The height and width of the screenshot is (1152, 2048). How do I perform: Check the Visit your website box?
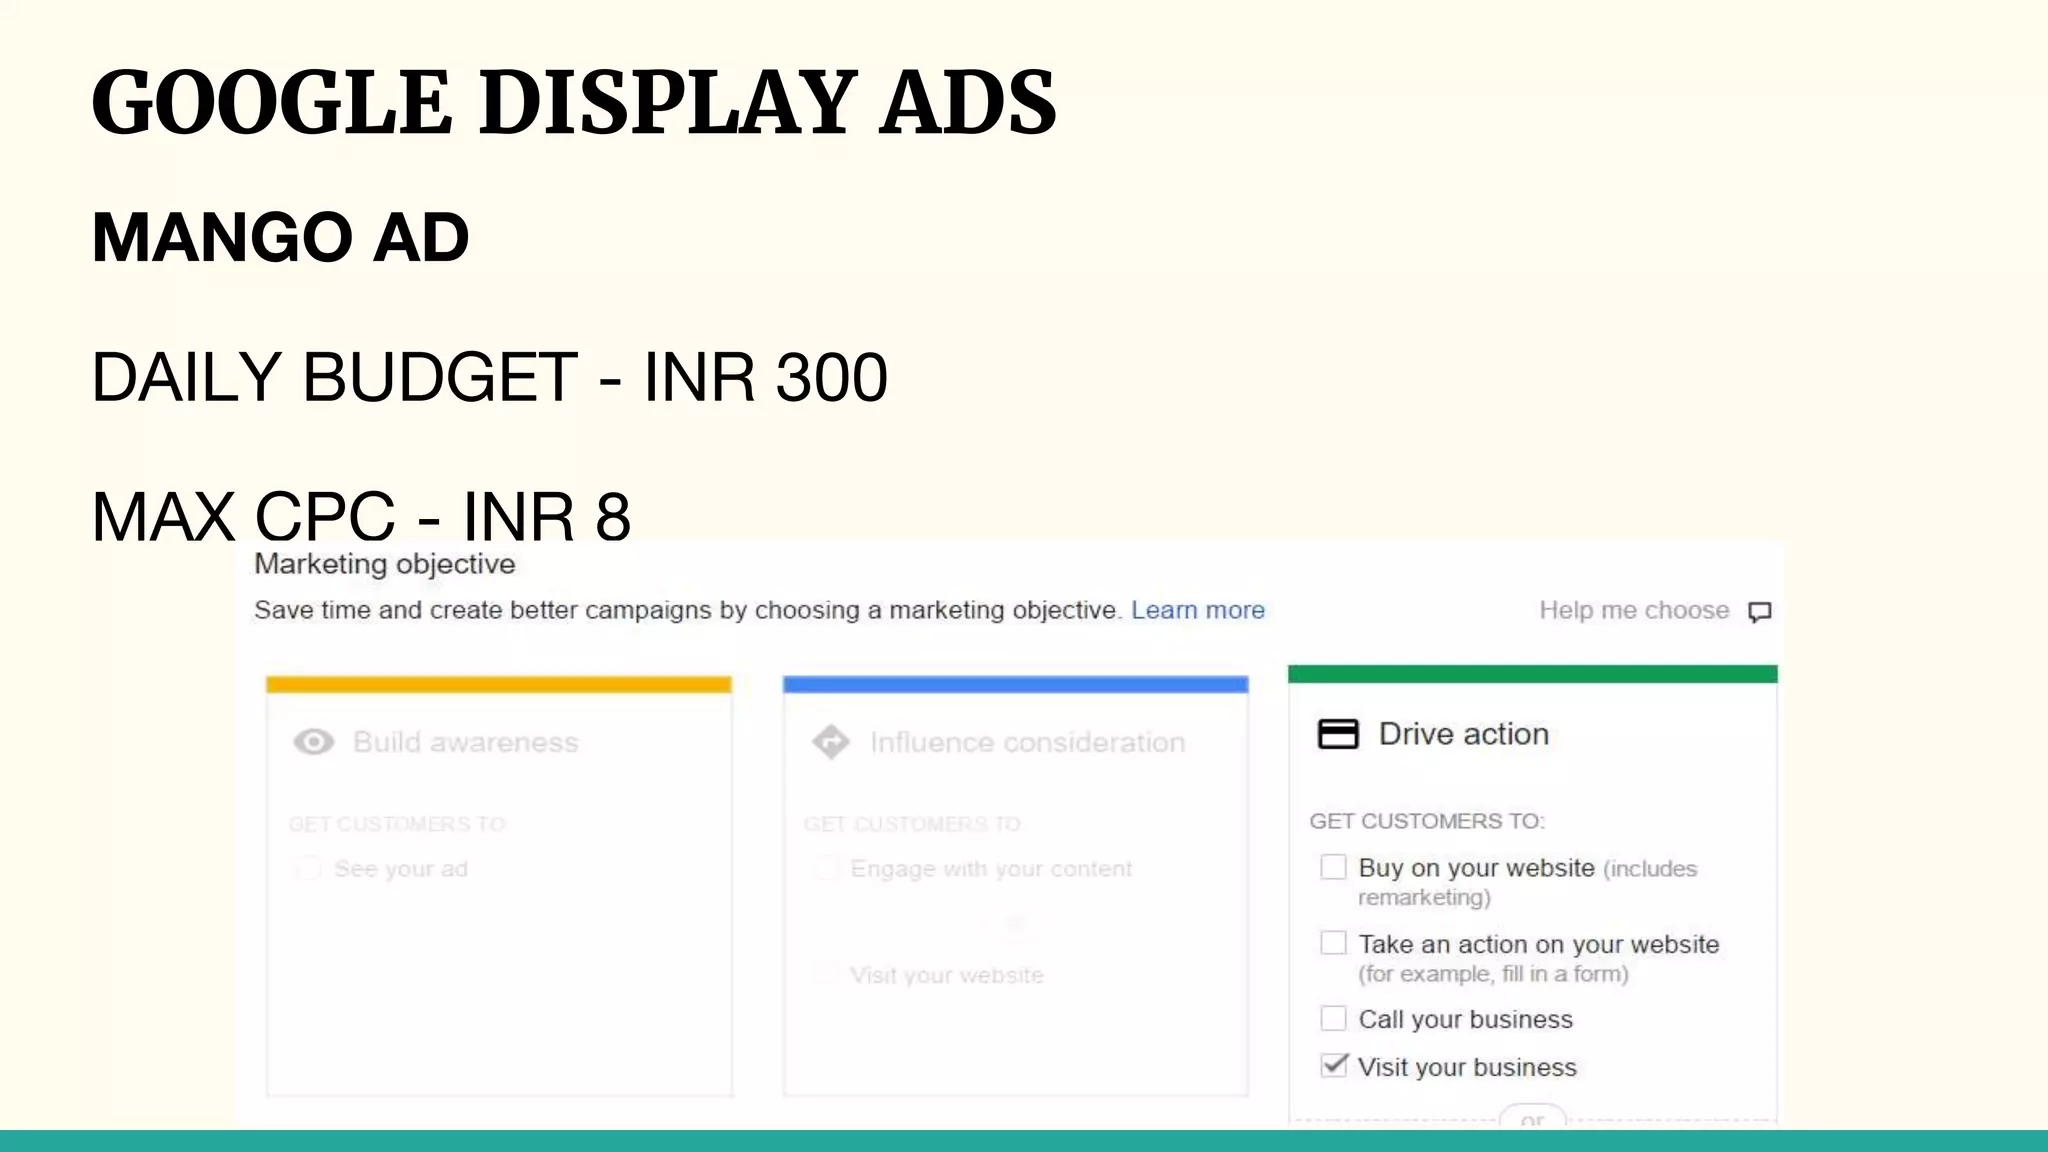point(825,974)
